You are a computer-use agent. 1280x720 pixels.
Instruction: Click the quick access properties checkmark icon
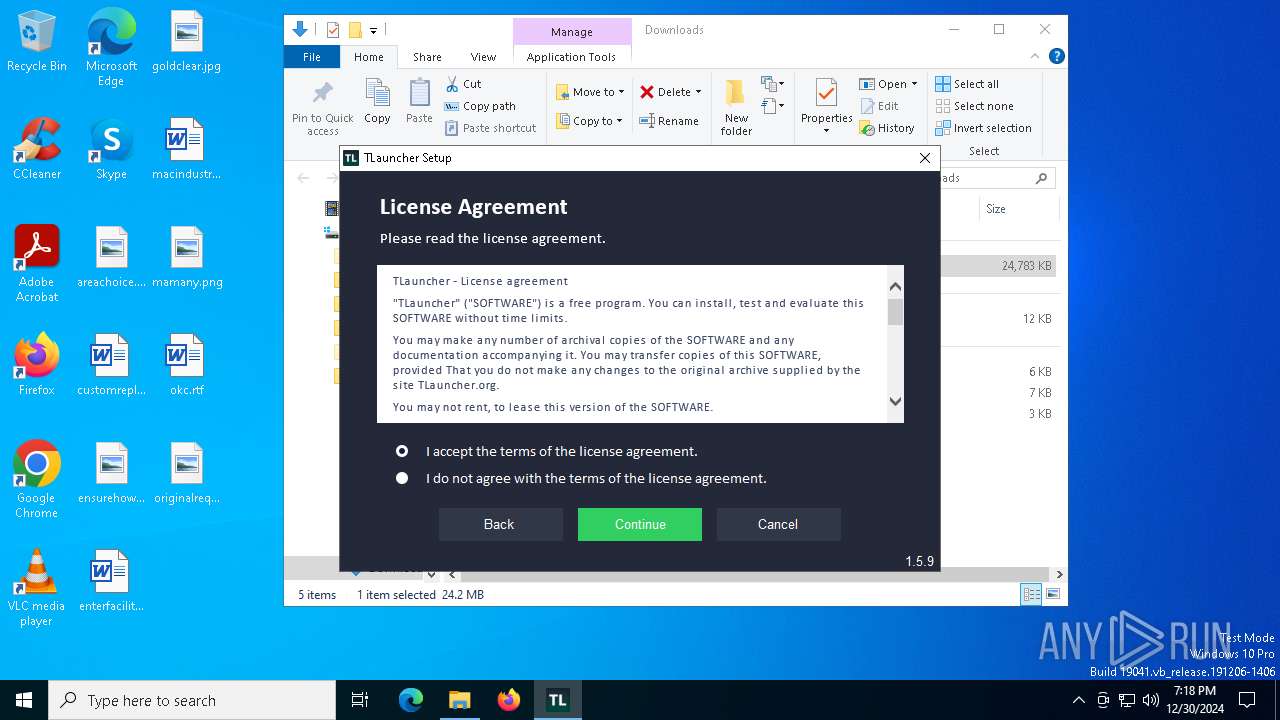point(333,30)
